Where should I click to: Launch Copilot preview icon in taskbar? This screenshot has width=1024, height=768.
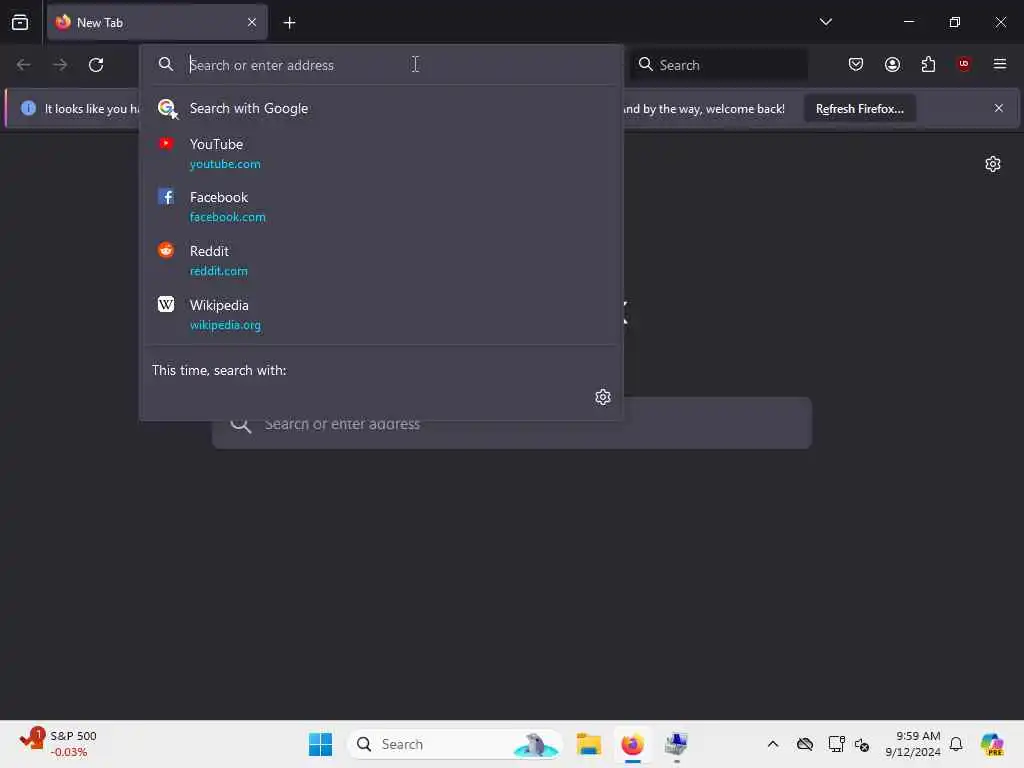tap(992, 744)
